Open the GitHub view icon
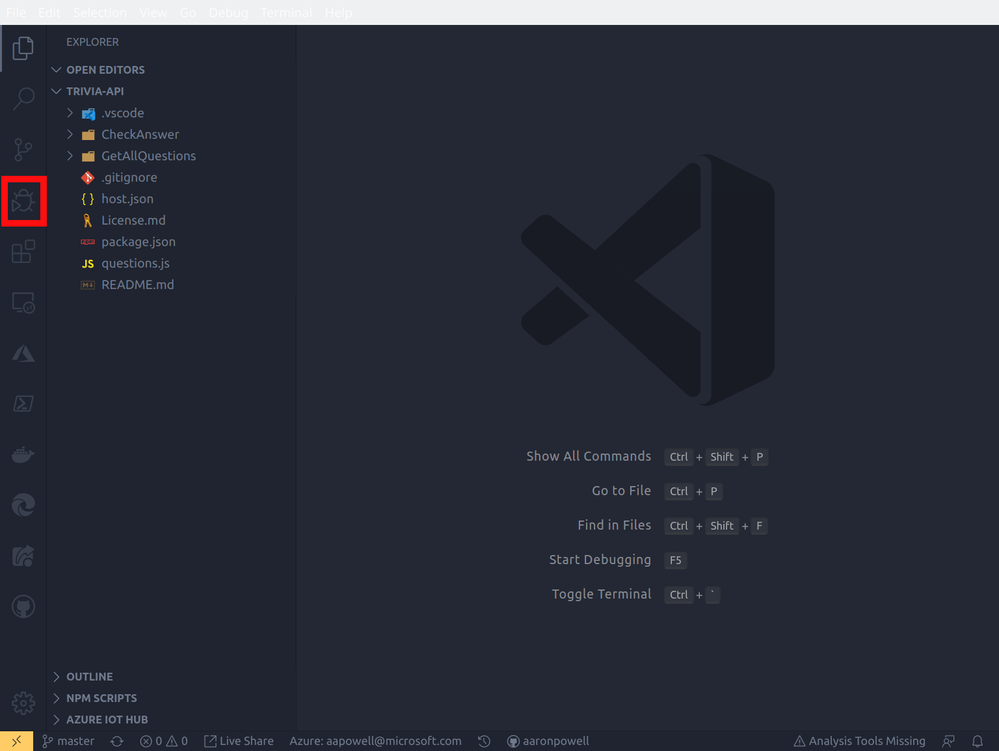 tap(23, 606)
